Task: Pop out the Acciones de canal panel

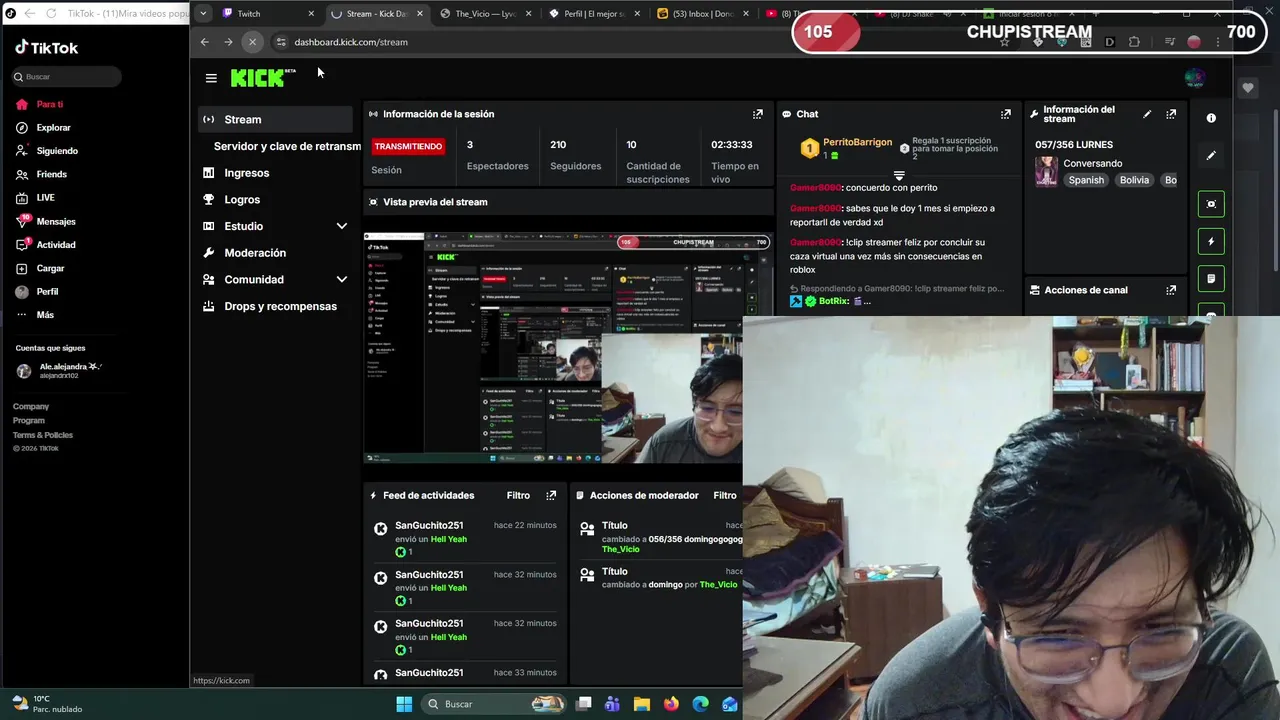Action: pos(1171,290)
